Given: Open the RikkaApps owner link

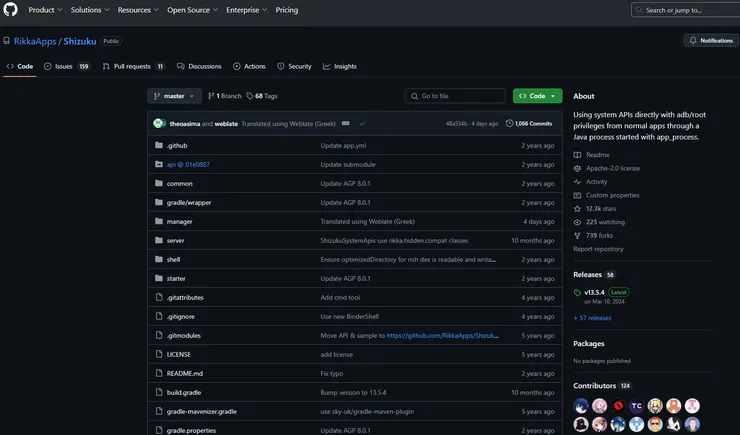Looking at the screenshot, I should (x=35, y=41).
